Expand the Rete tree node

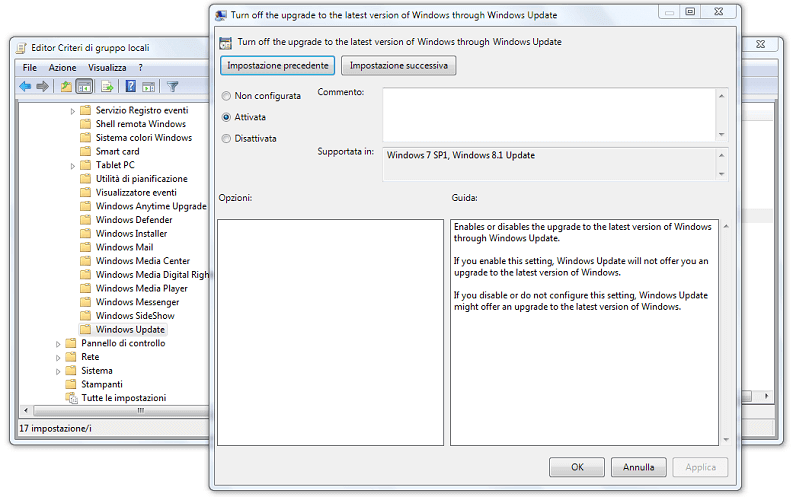[x=58, y=357]
